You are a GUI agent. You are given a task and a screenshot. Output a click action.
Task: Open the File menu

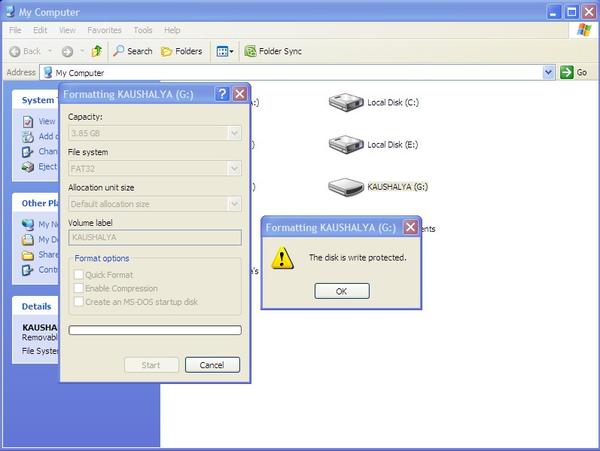15,30
